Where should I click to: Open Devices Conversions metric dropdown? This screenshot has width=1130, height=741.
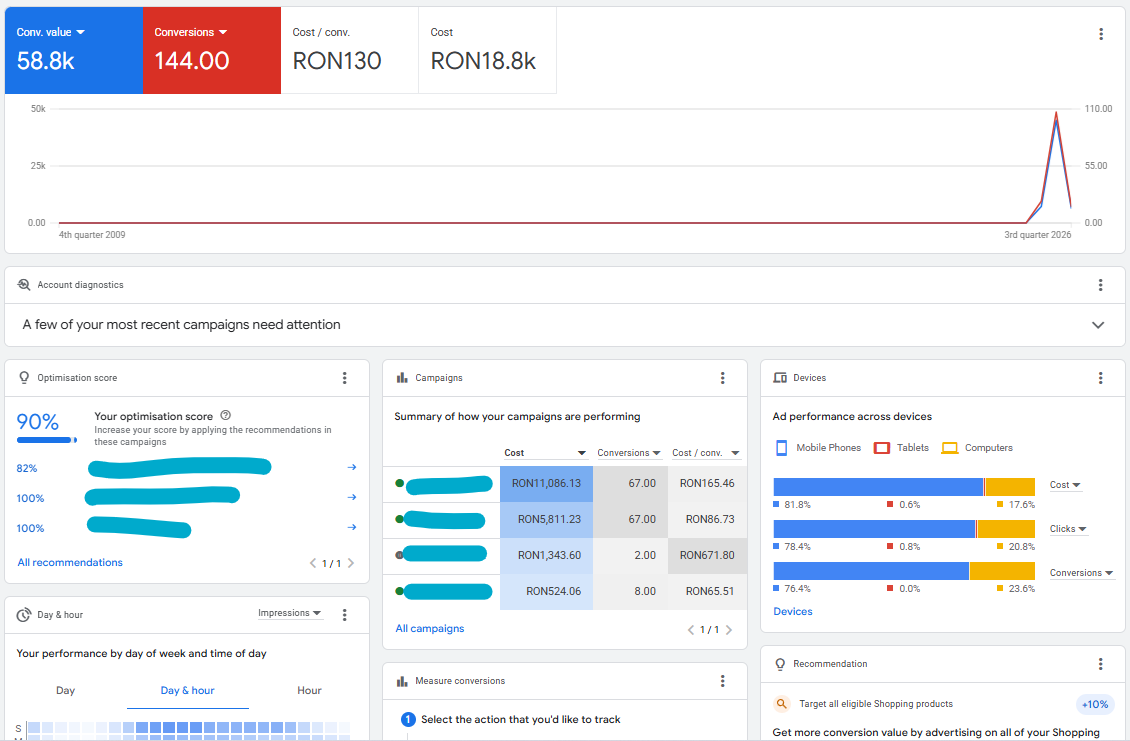1081,573
